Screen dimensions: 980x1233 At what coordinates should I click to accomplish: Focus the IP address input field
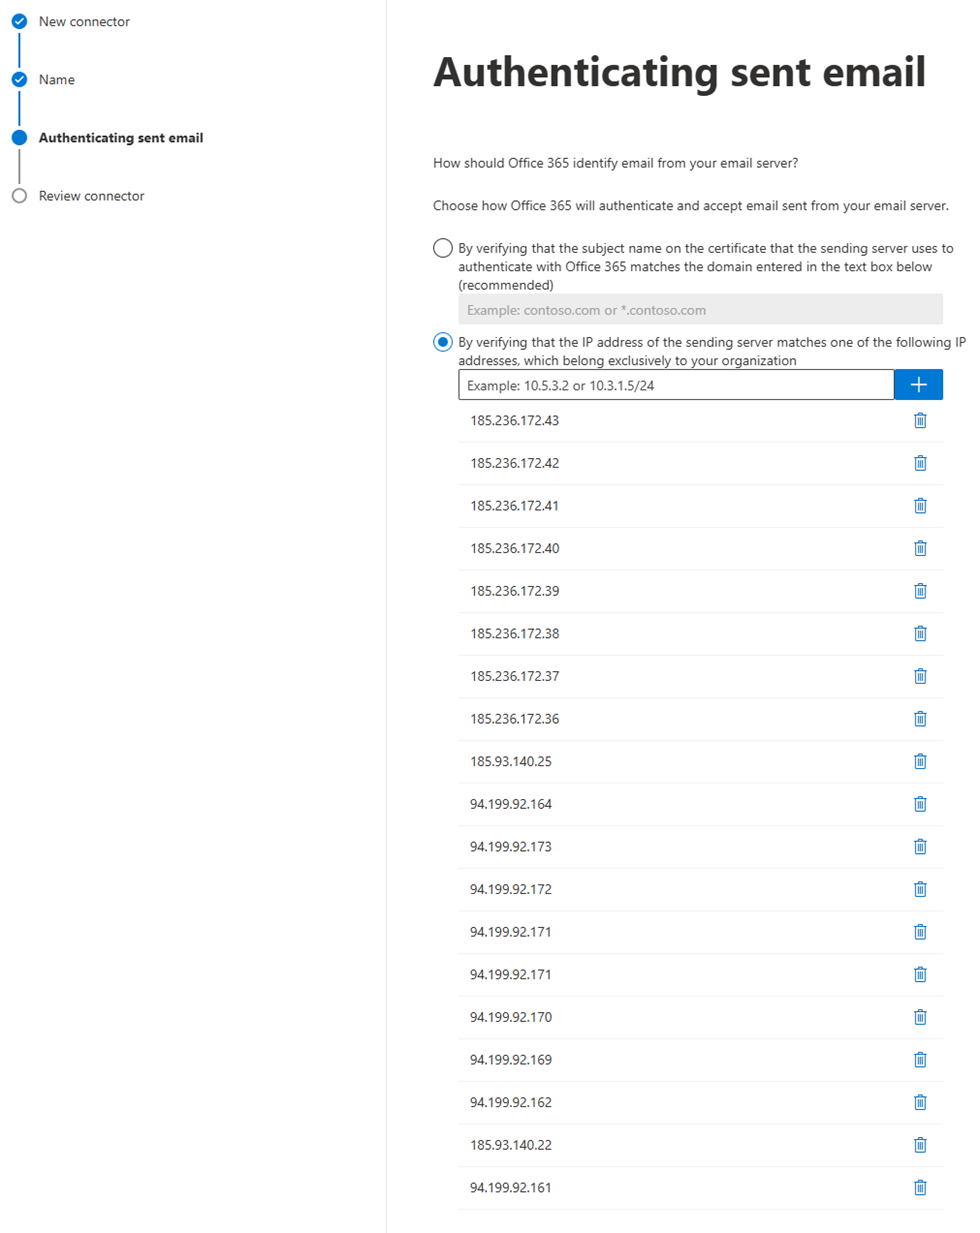[675, 385]
